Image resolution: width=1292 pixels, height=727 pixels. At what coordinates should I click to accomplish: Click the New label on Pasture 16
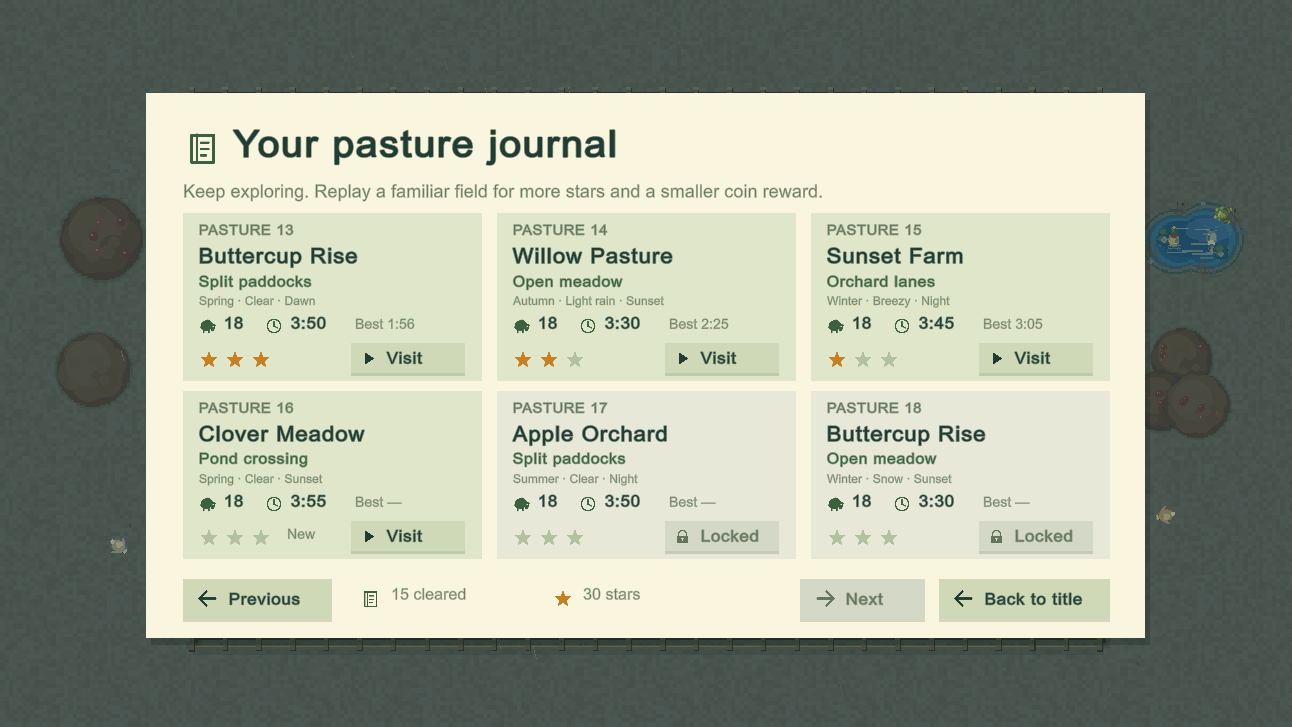tap(301, 534)
